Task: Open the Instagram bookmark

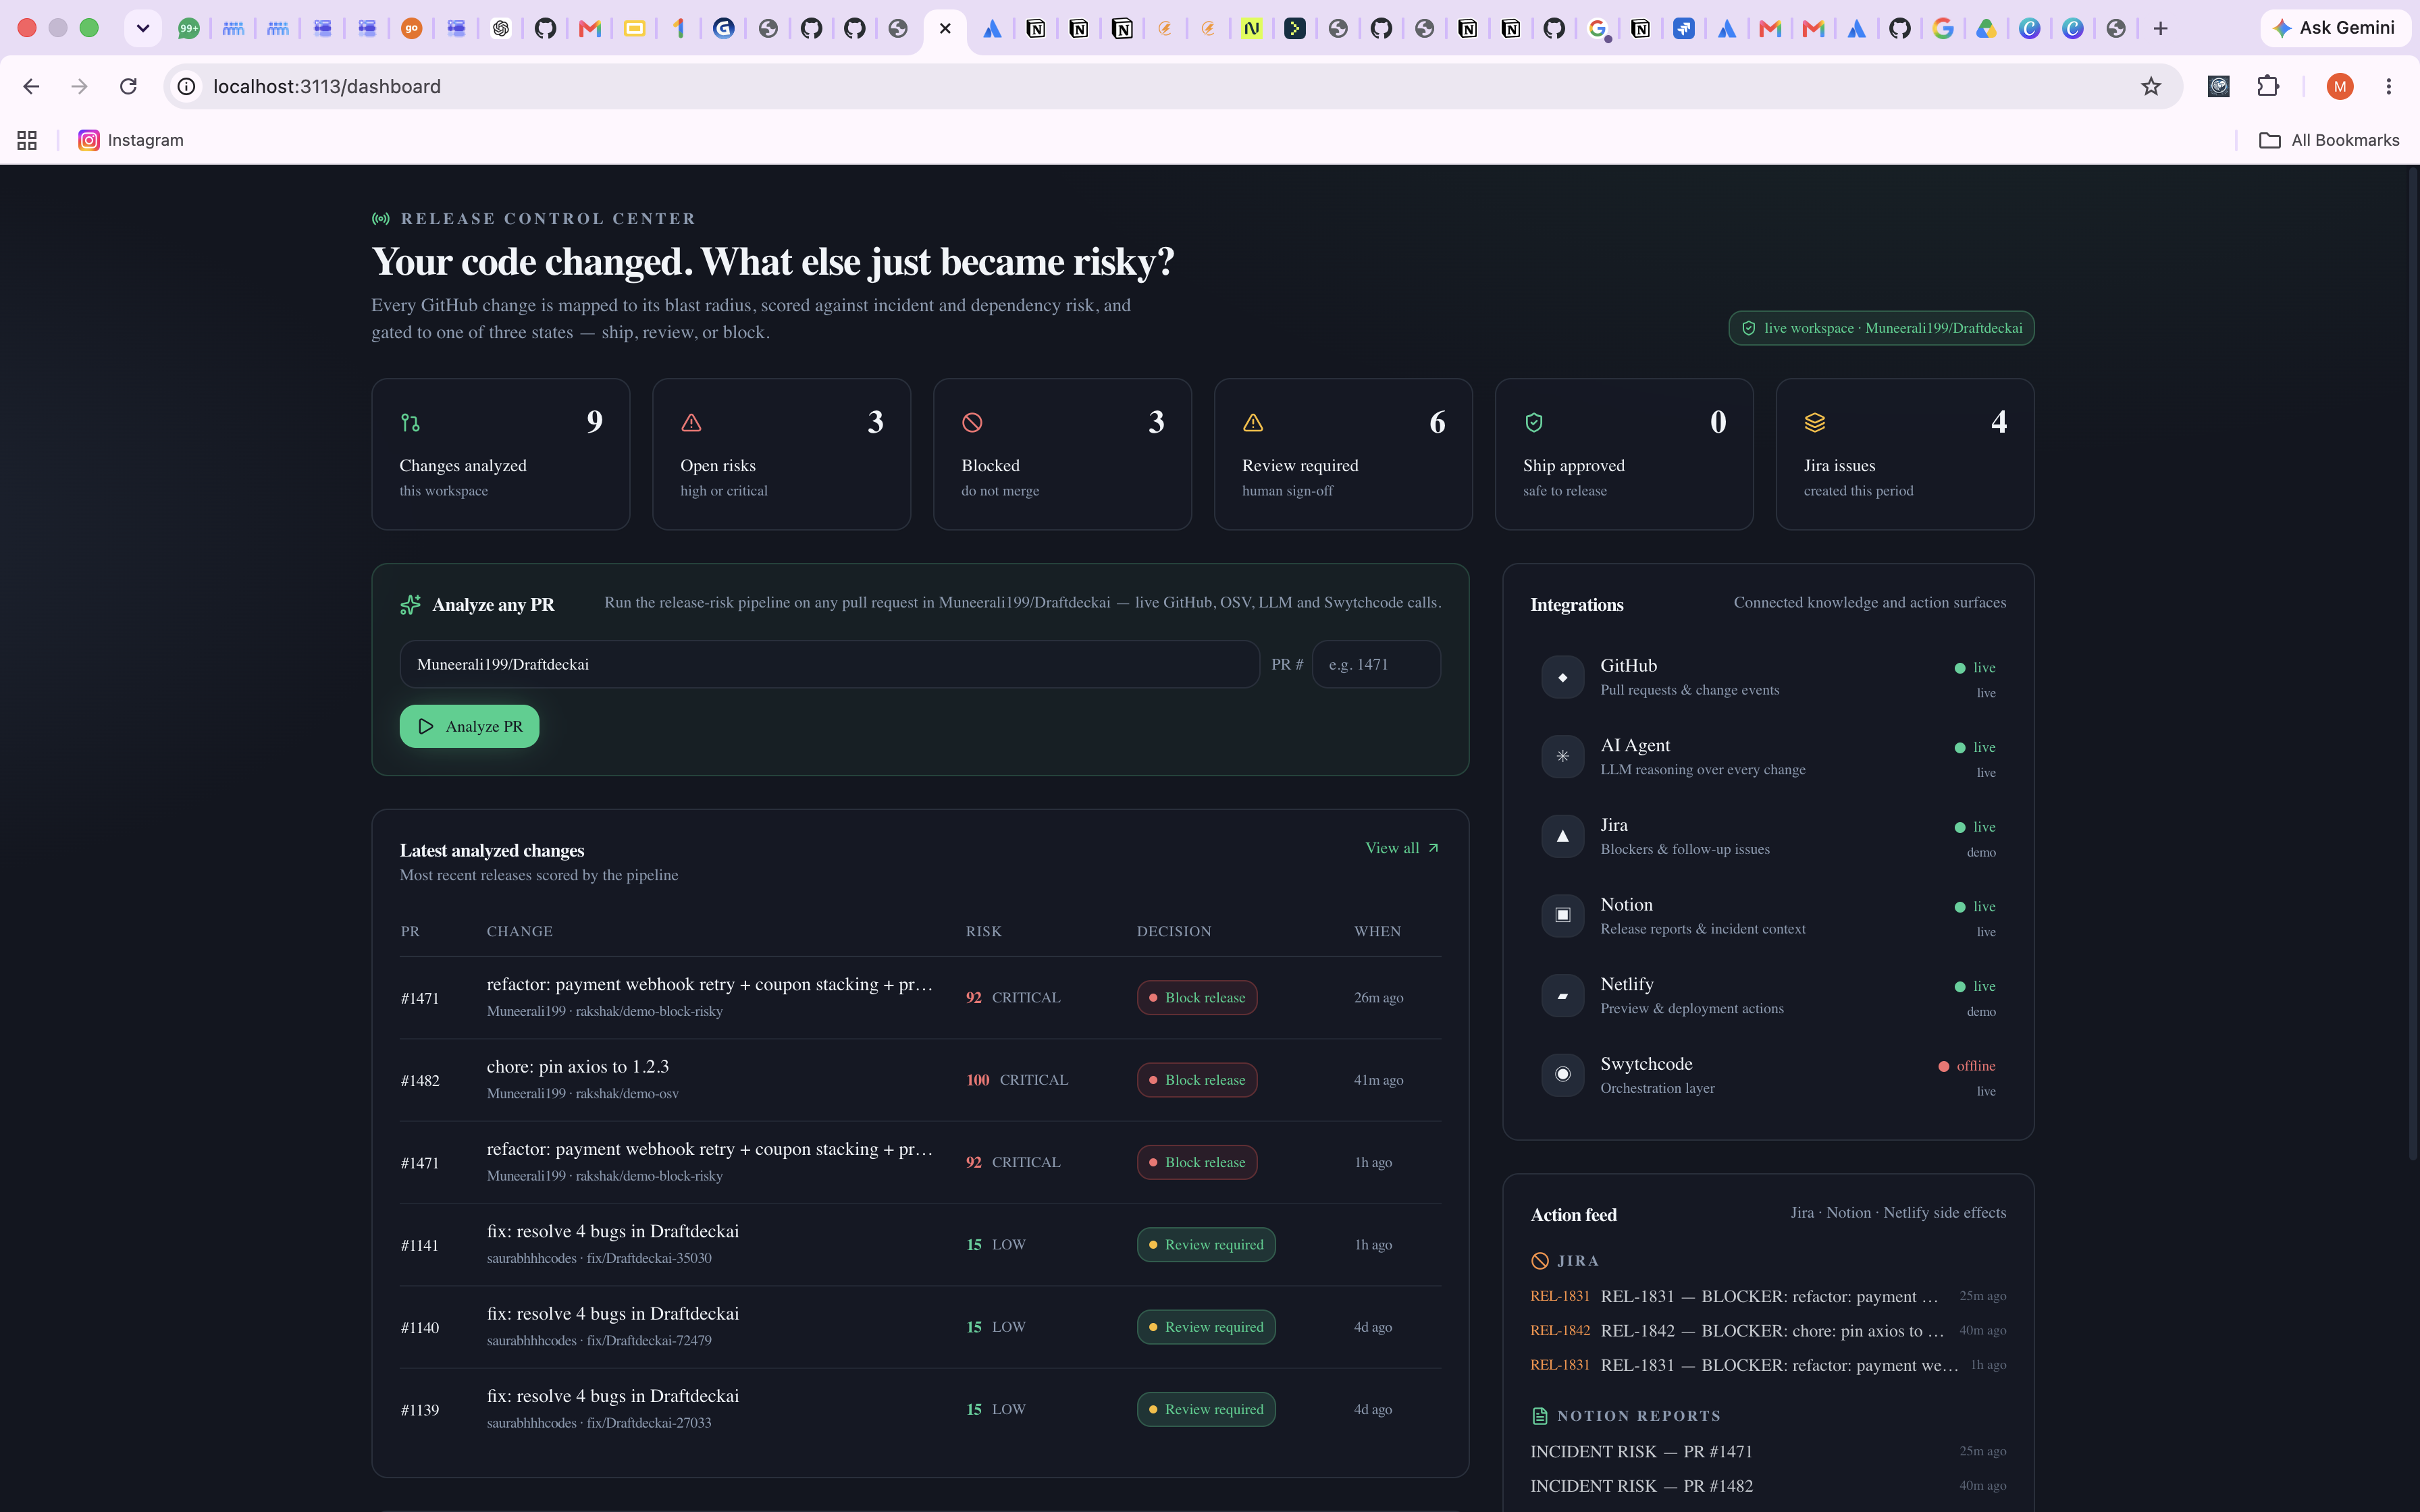Action: 131,140
